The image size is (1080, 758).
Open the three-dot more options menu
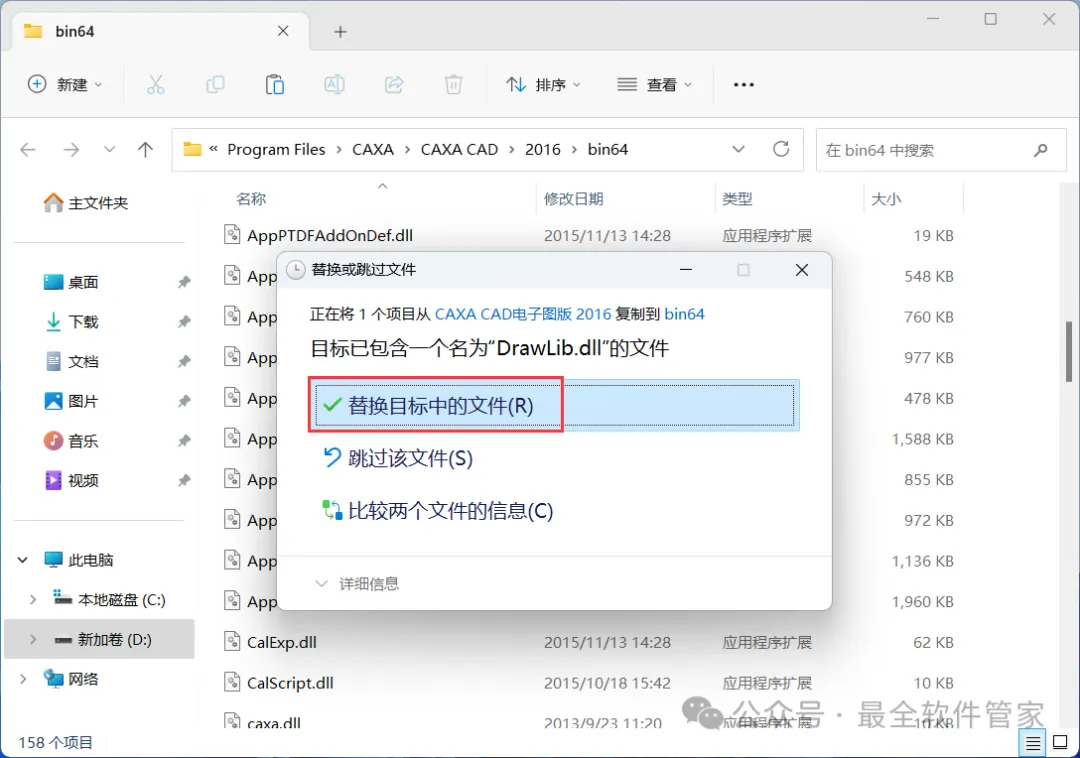click(744, 85)
